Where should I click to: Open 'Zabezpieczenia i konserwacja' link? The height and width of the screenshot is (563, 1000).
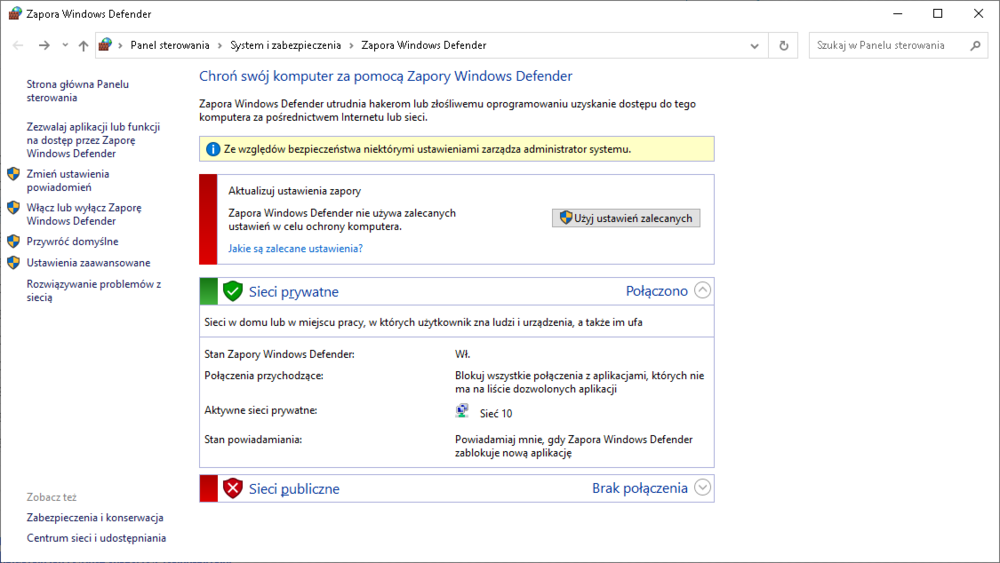(95, 518)
